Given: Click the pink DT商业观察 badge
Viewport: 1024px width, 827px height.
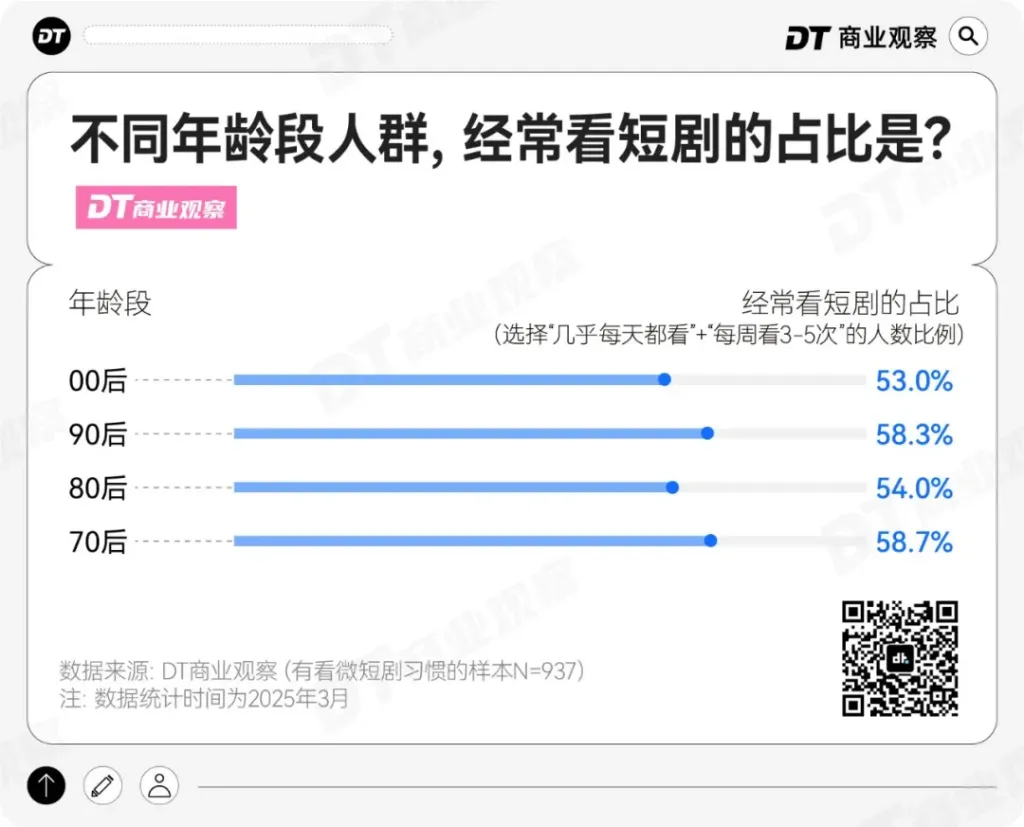Looking at the screenshot, I should [156, 209].
